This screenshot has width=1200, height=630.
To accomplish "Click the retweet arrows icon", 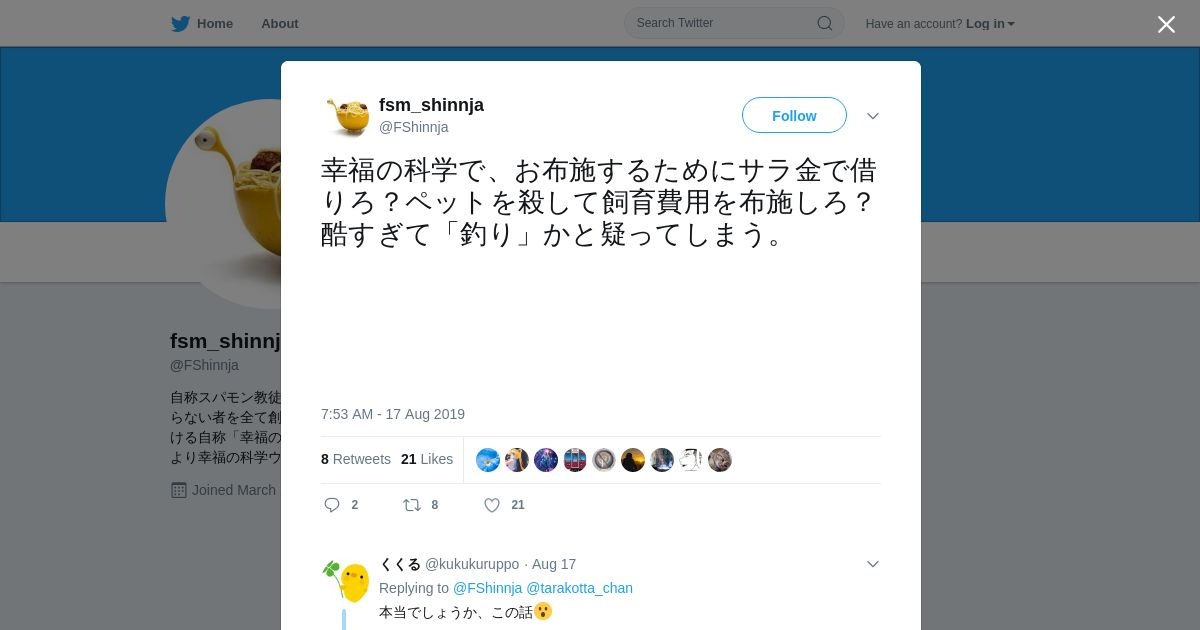I will [412, 505].
